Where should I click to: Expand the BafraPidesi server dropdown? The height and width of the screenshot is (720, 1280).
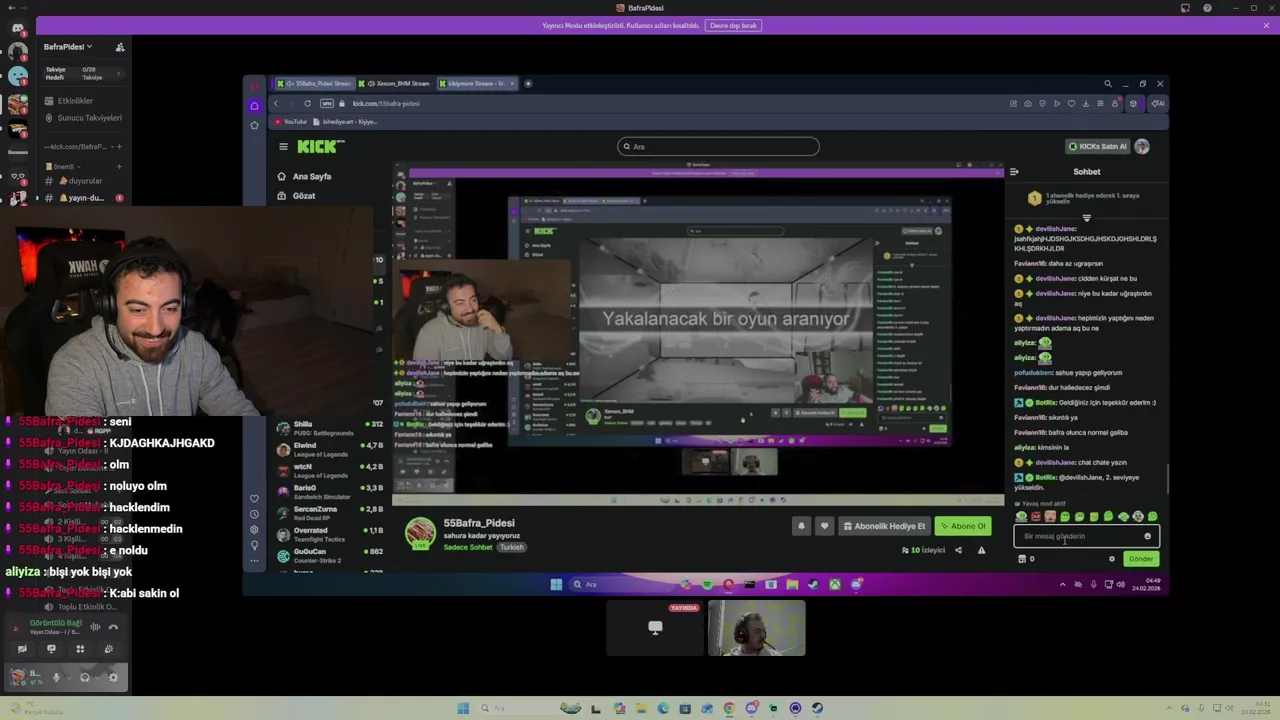point(67,47)
